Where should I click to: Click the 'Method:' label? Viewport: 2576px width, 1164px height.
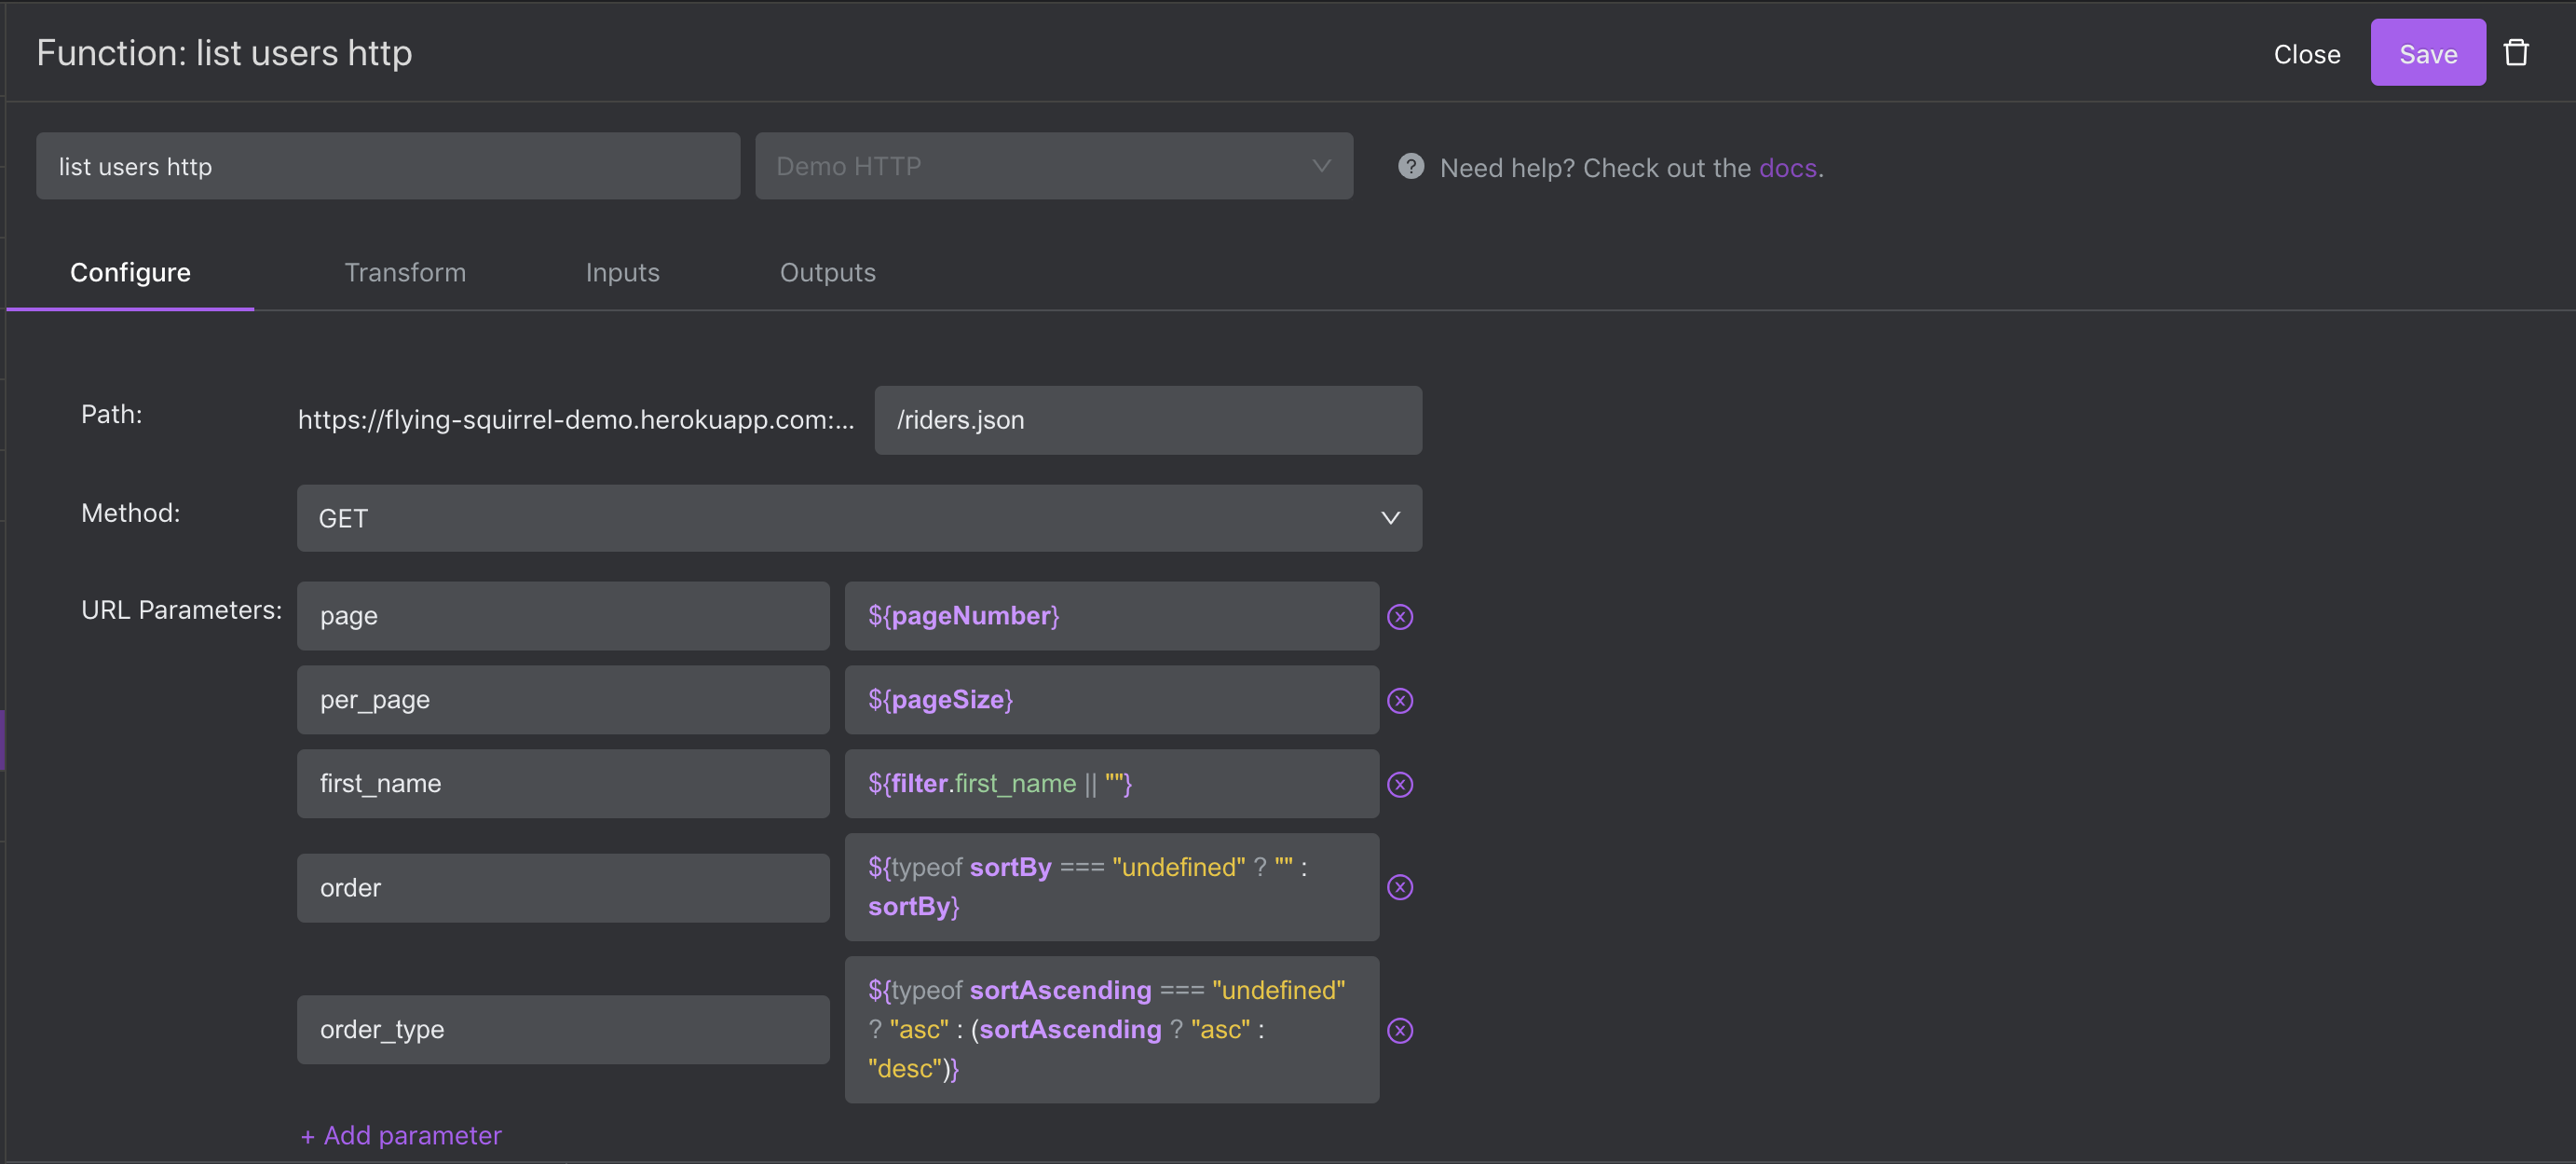[x=130, y=513]
